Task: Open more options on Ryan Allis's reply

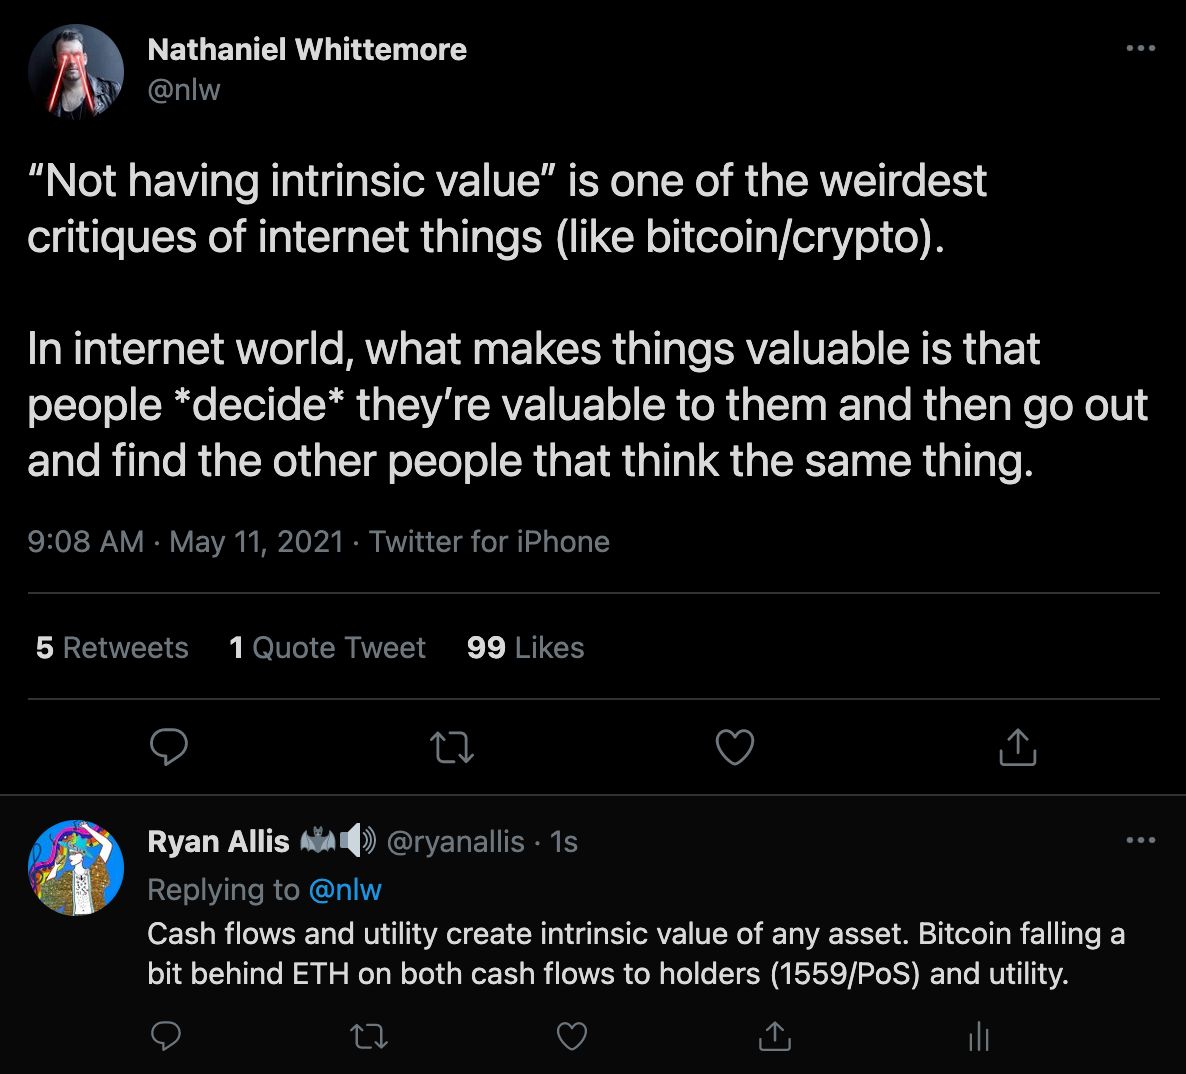Action: [1140, 840]
